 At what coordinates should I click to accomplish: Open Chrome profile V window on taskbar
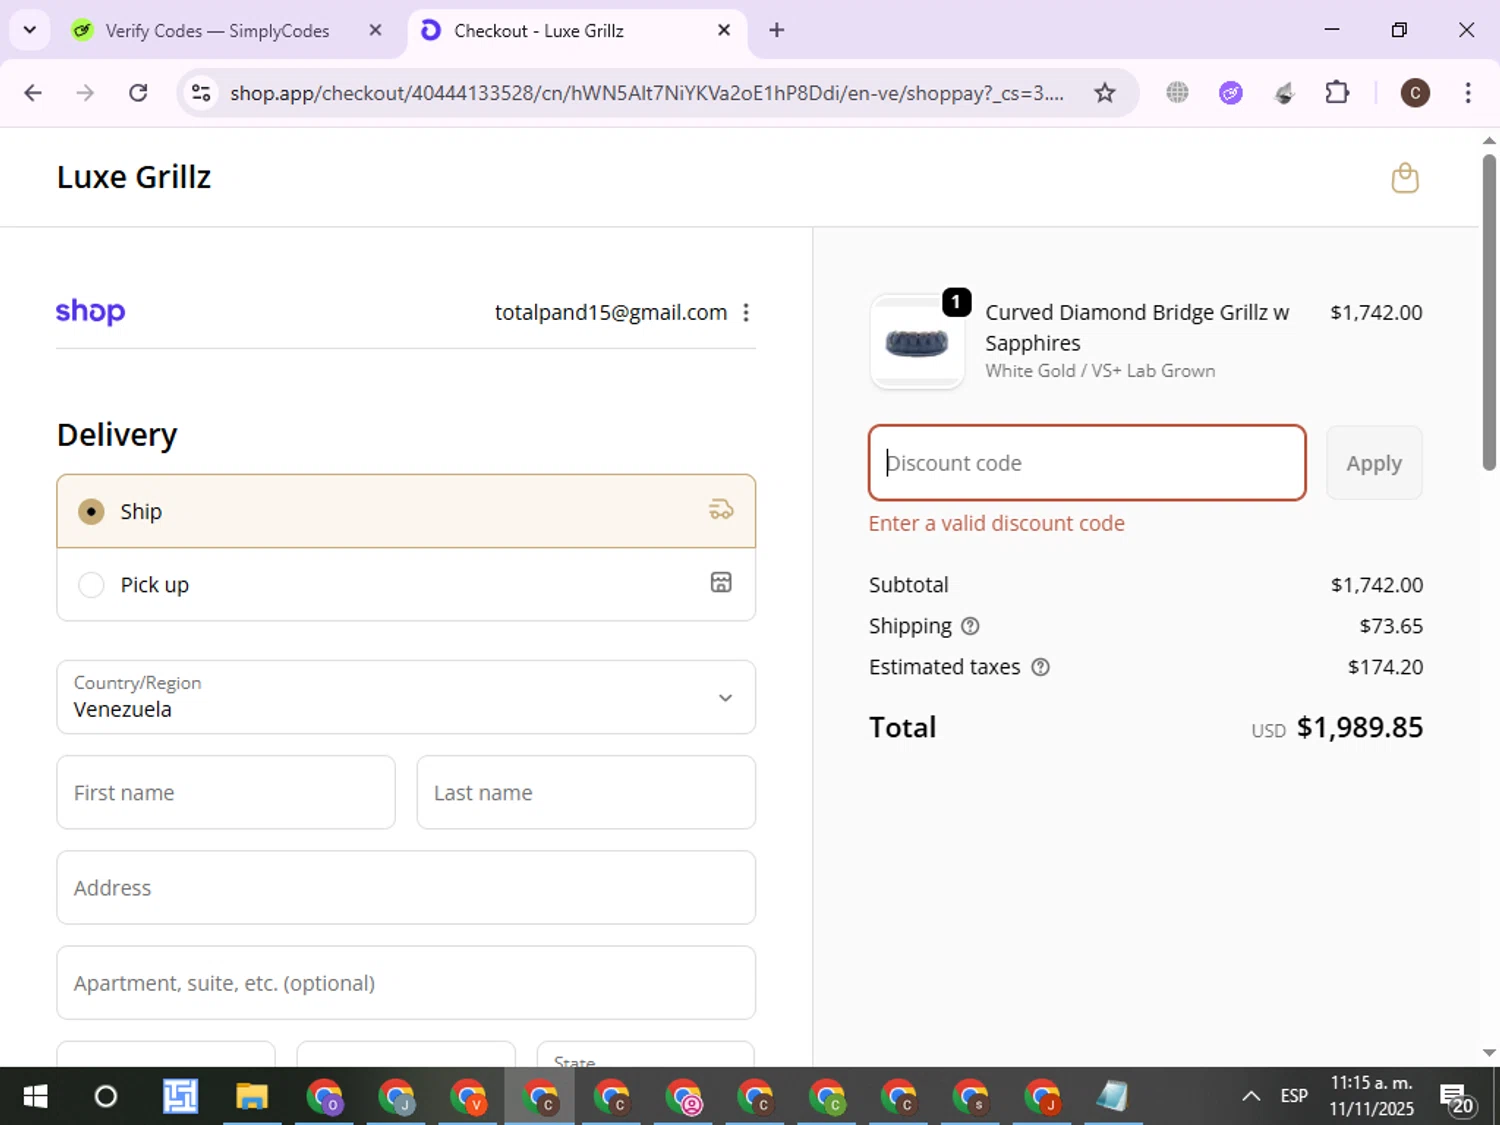468,1097
